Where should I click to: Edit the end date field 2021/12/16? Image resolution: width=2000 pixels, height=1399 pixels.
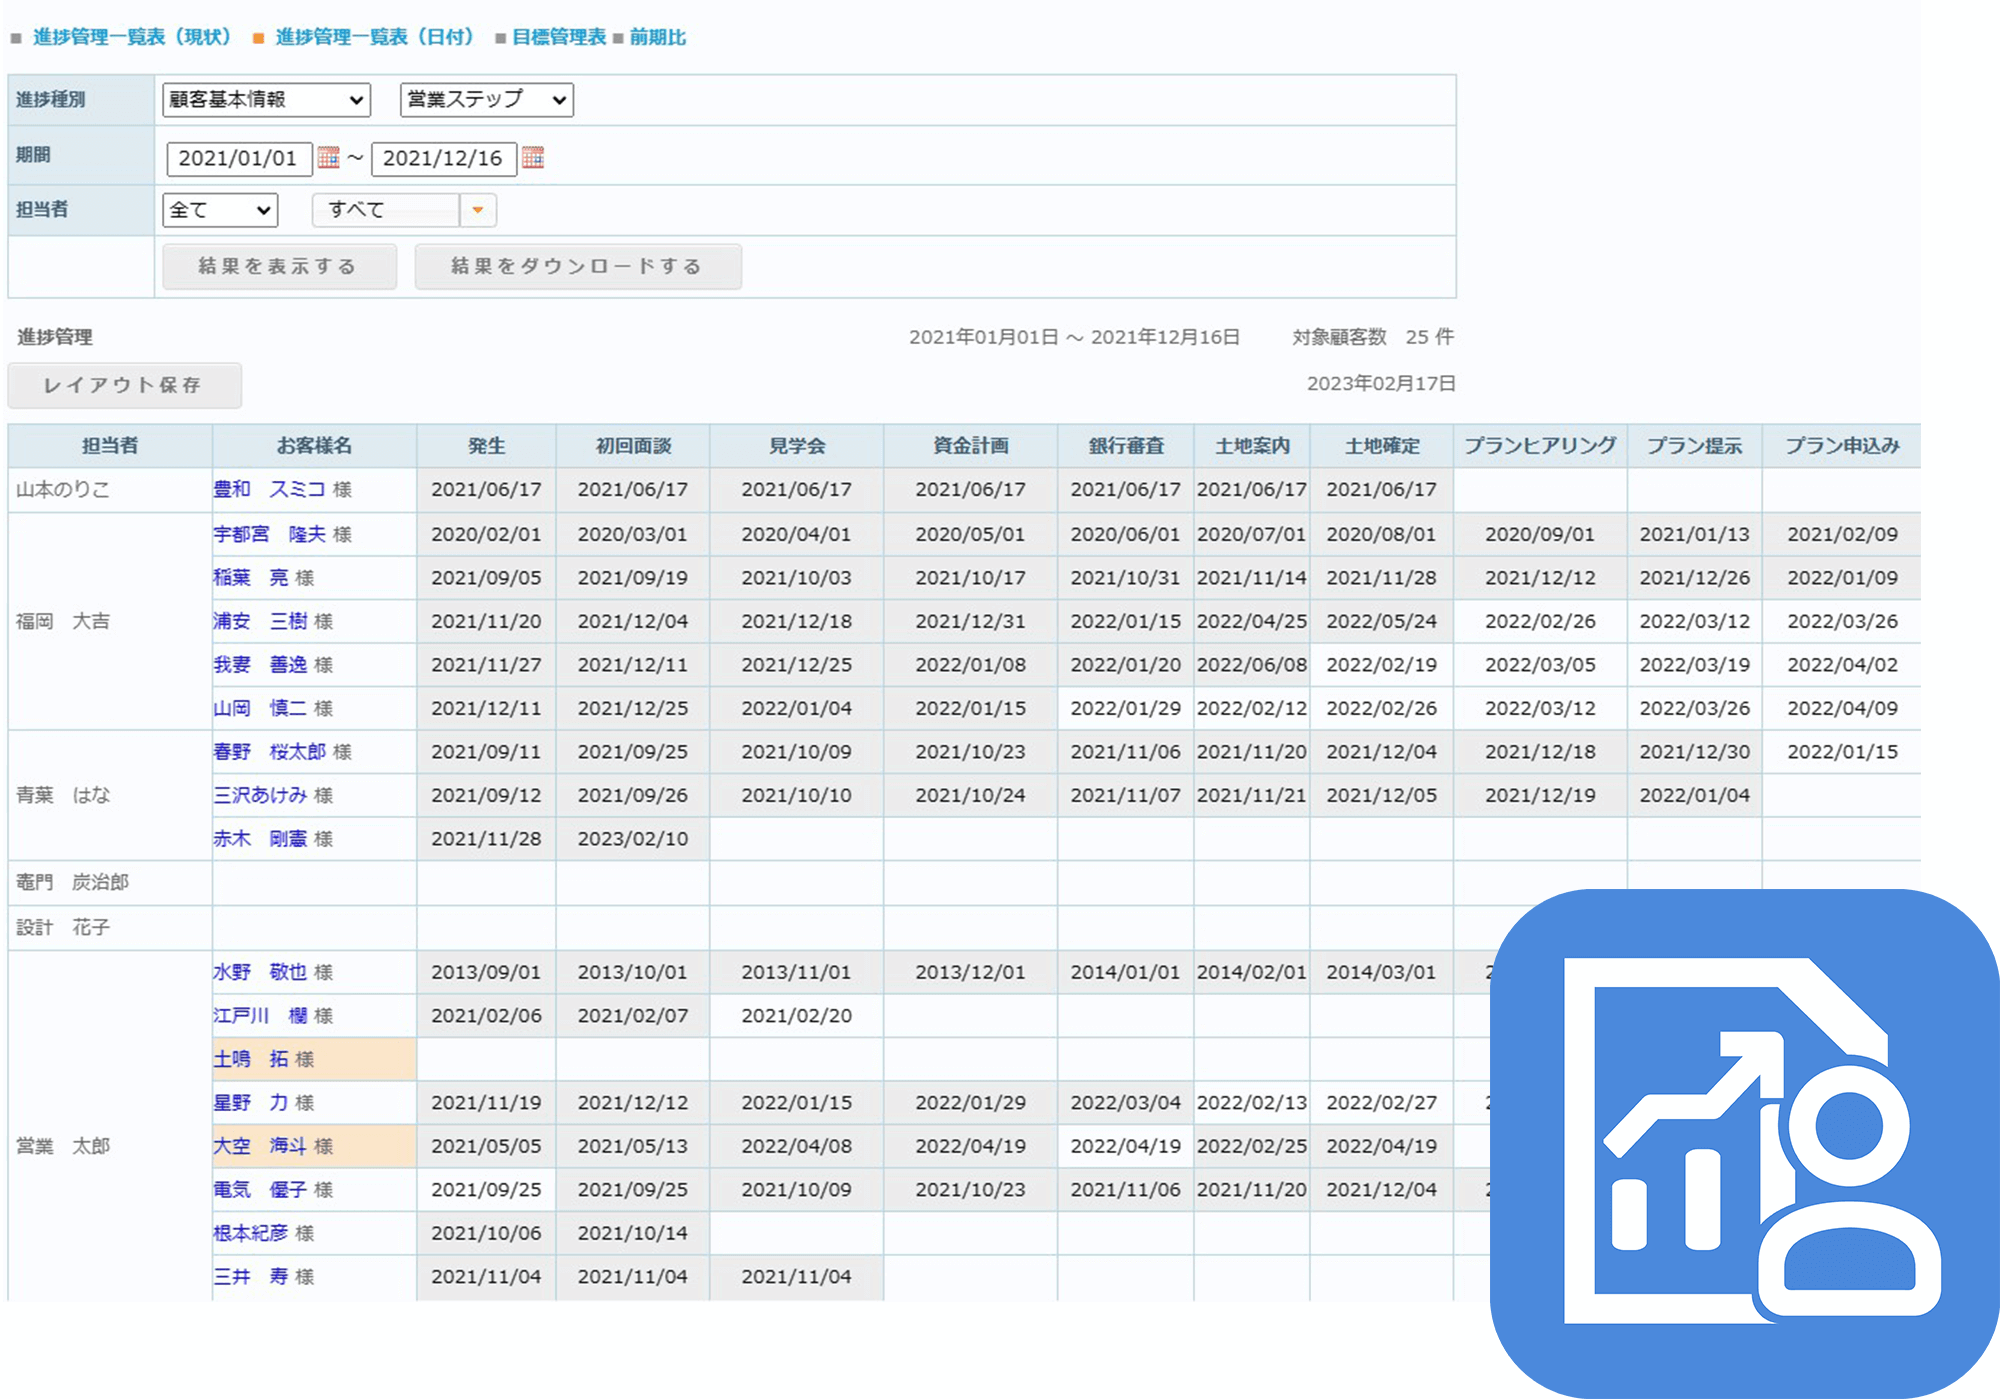click(x=443, y=158)
